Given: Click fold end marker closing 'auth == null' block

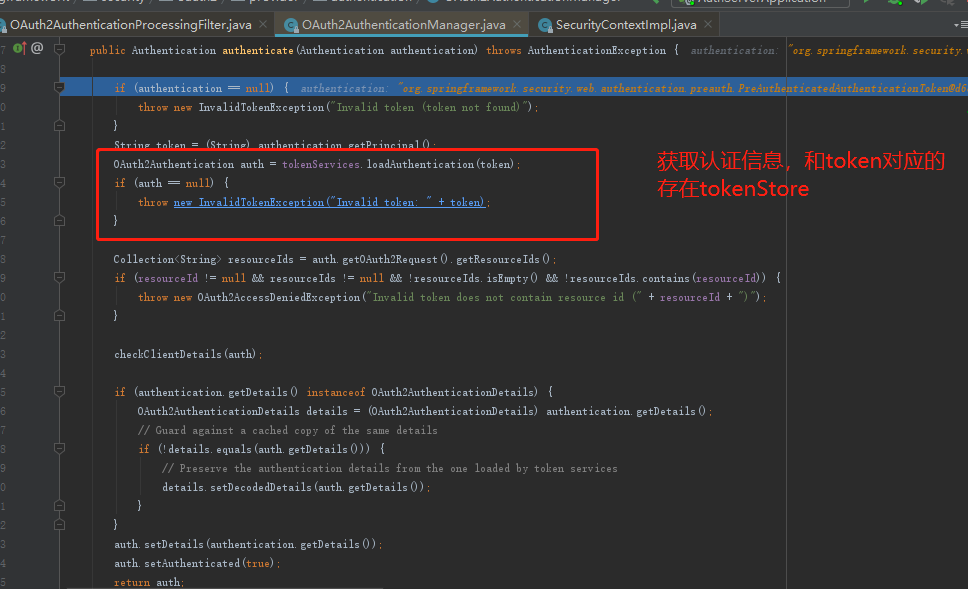Looking at the screenshot, I should (59, 220).
